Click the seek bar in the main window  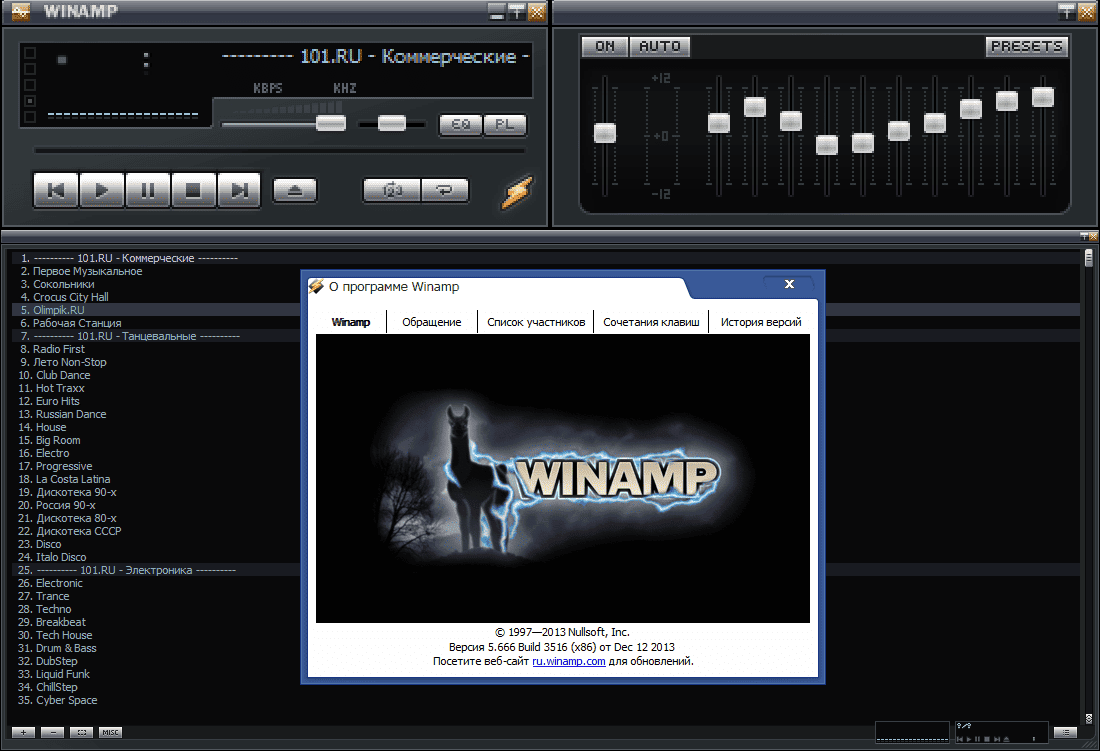(x=279, y=150)
